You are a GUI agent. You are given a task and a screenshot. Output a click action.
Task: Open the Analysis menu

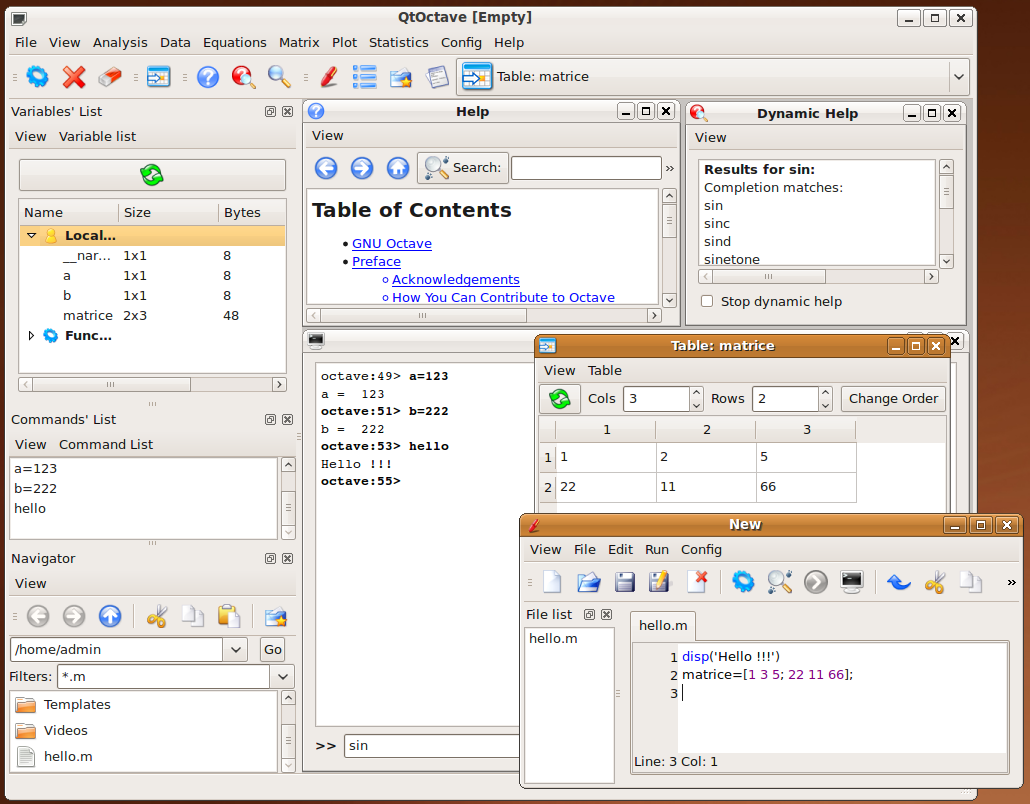[x=120, y=43]
